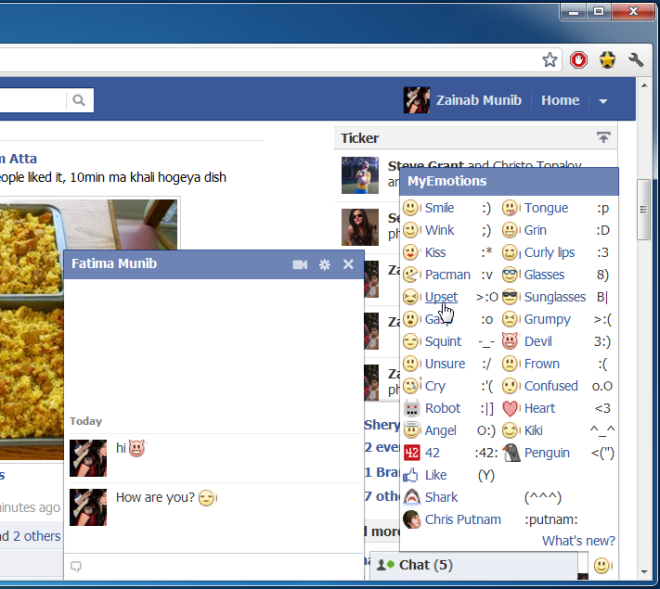
Task: Insert the 42 emoticon
Action: pos(432,453)
